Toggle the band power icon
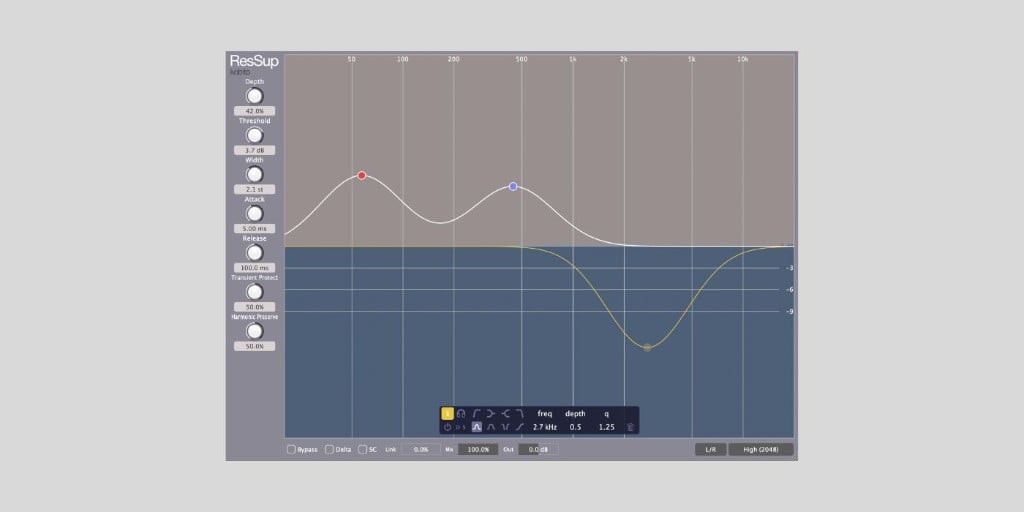The width and height of the screenshot is (1024, 512). pos(447,427)
